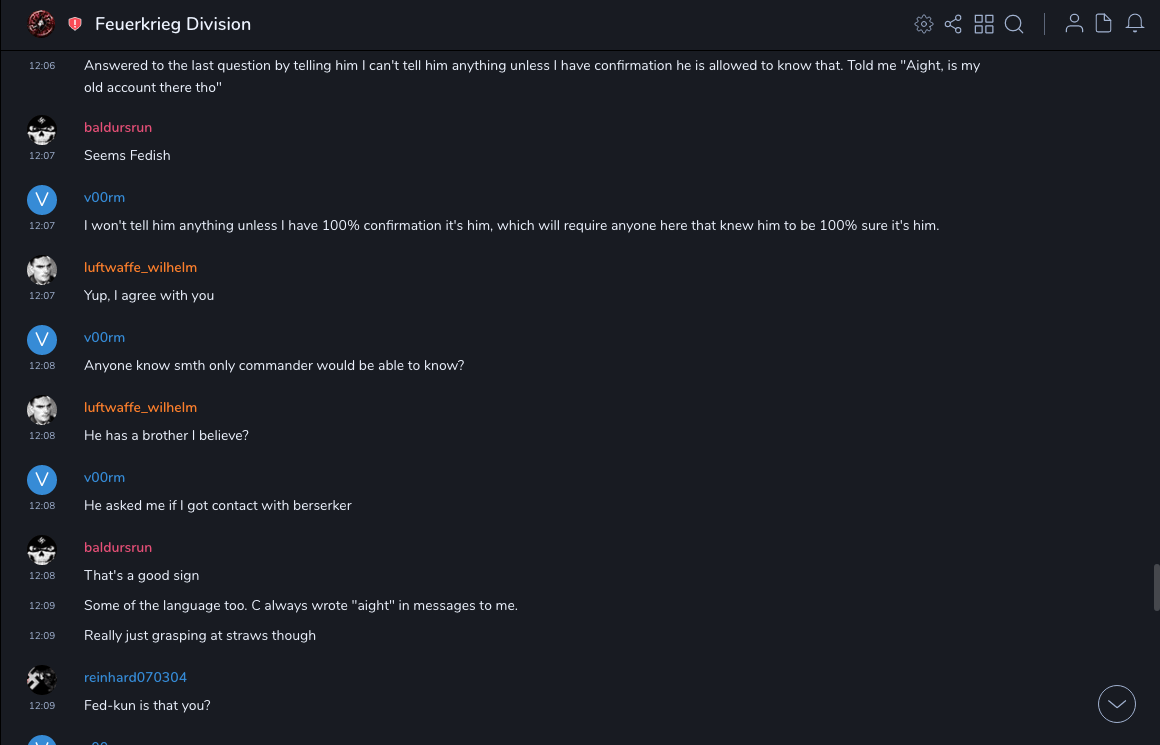
Task: Click reinhard070304's avatar picture
Action: coord(42,680)
